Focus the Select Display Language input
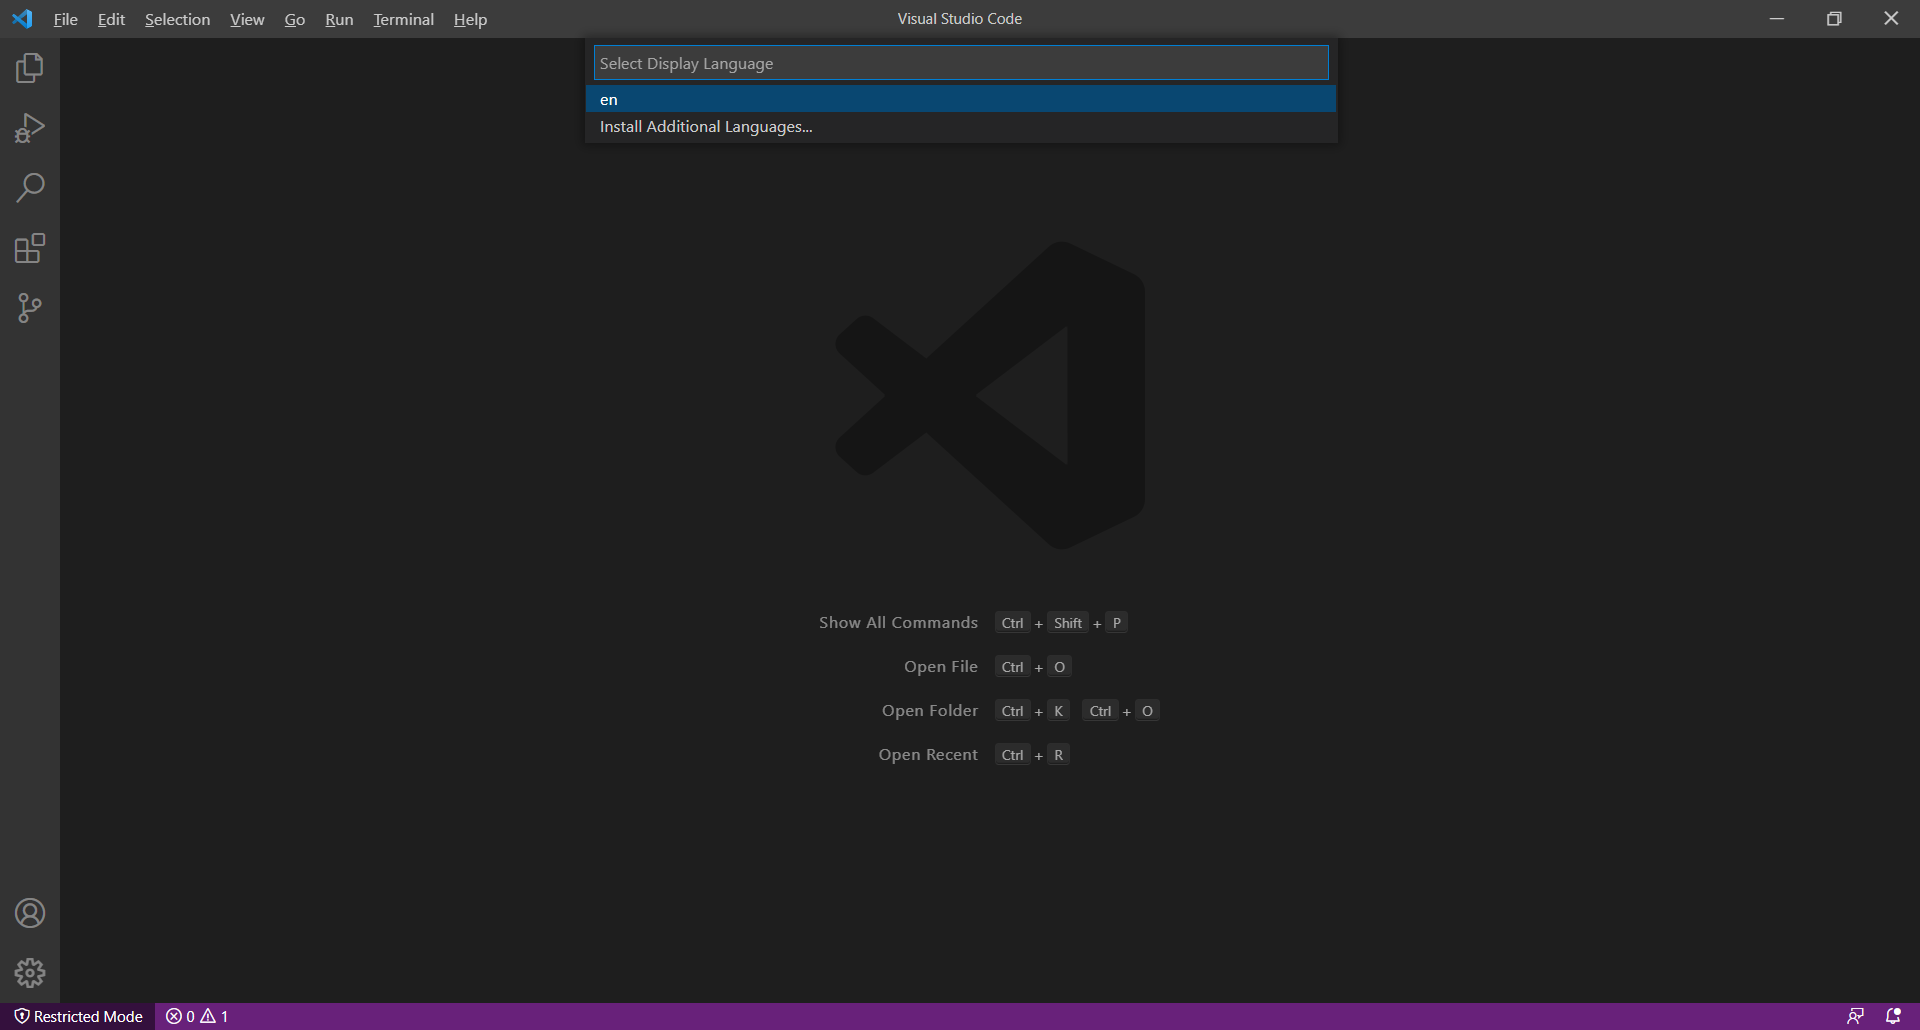This screenshot has width=1920, height=1030. pyautogui.click(x=961, y=63)
